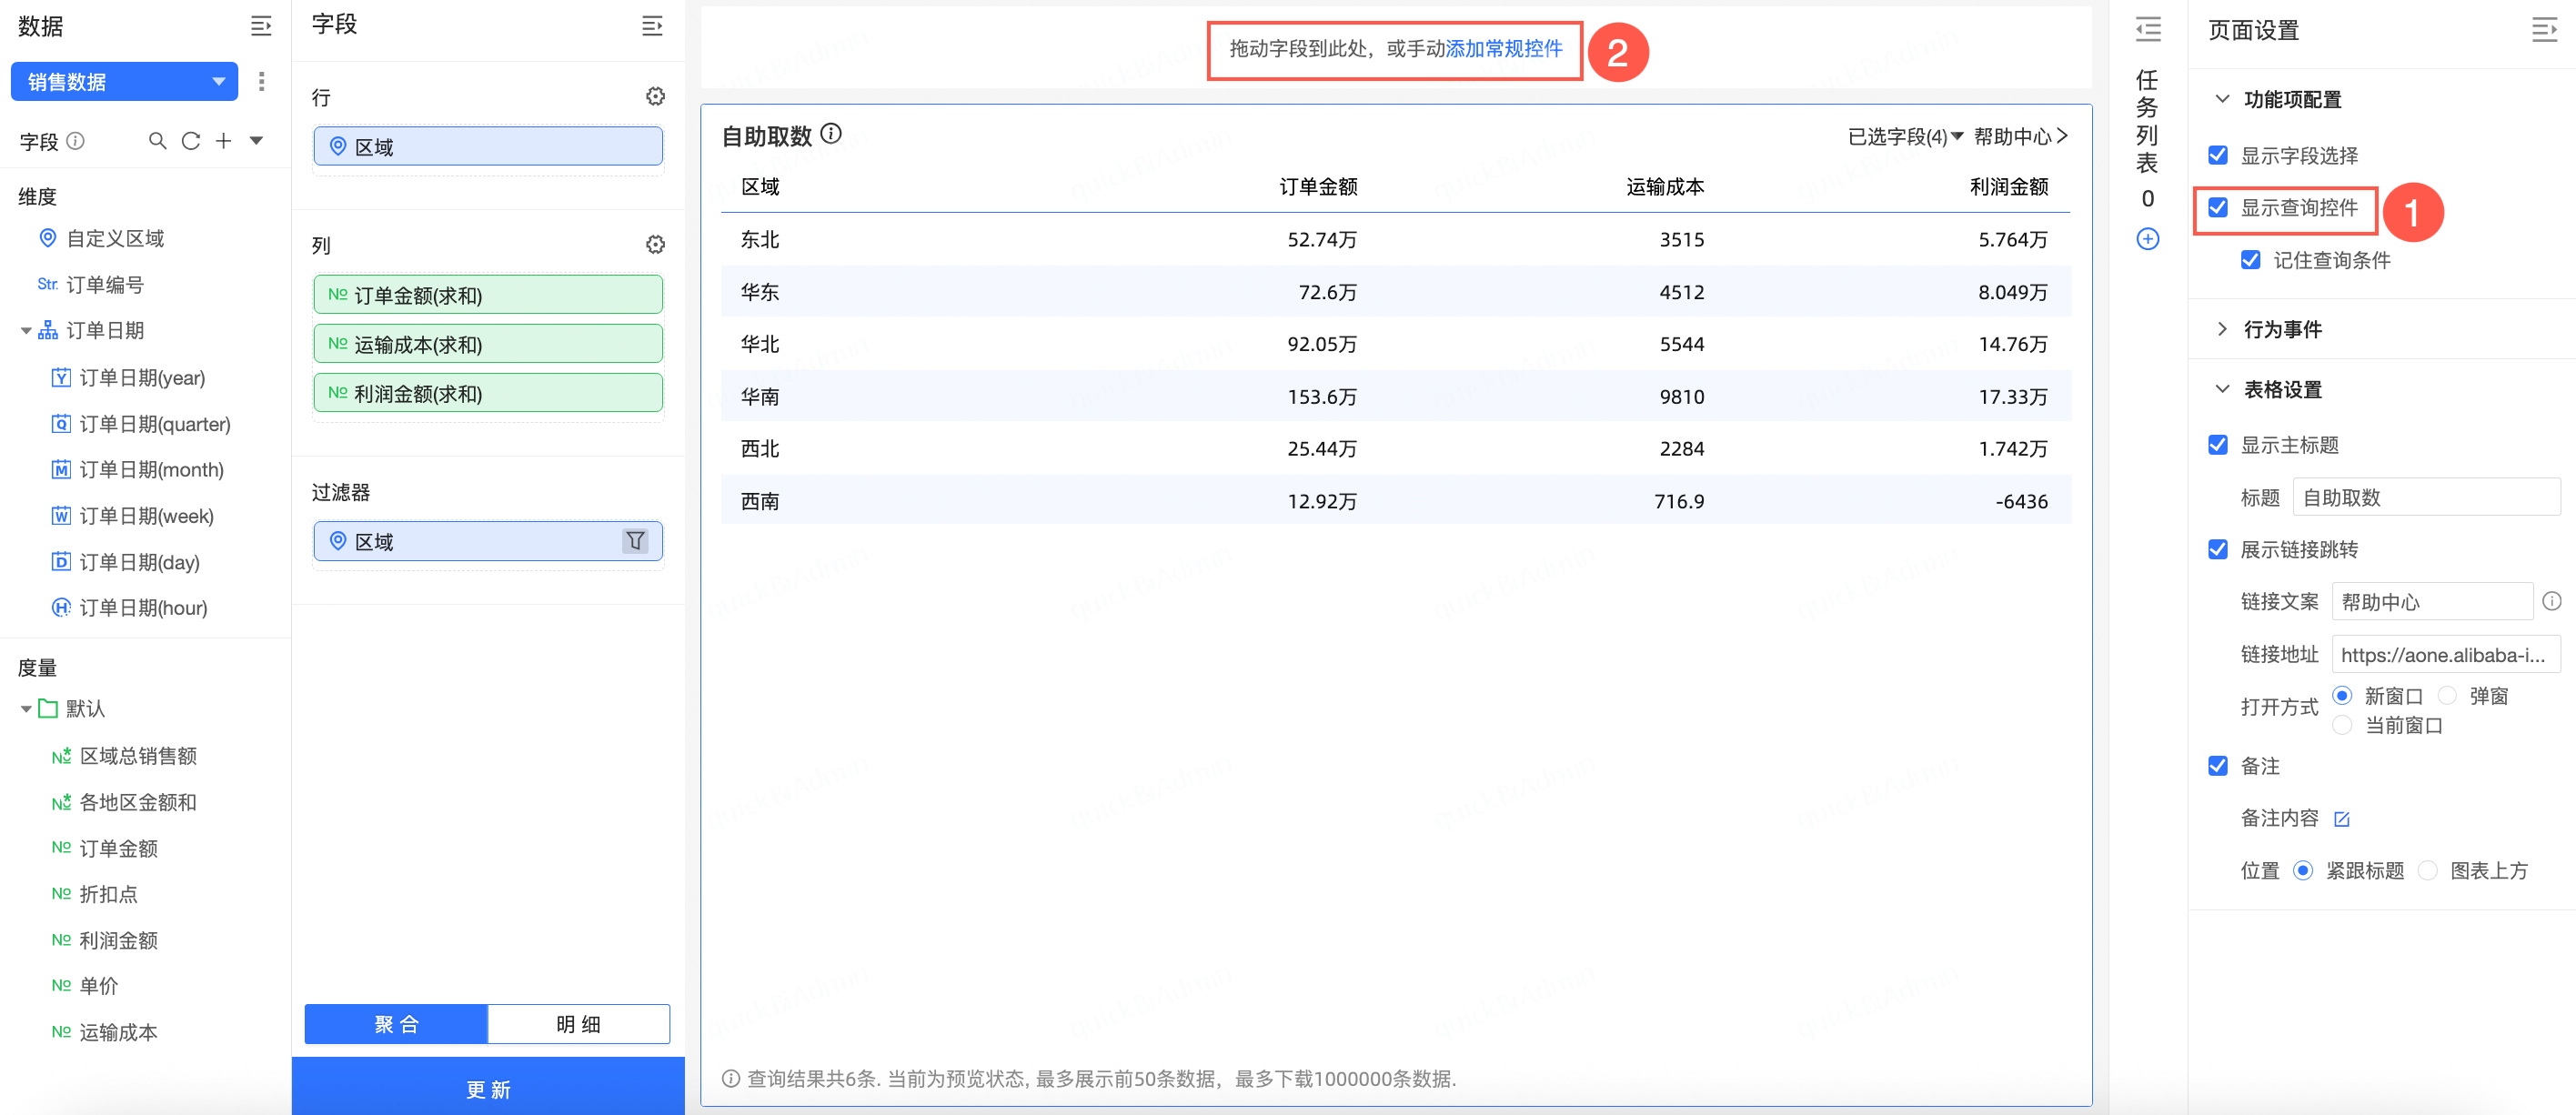The height and width of the screenshot is (1115, 2576).
Task: Open the row settings gear icon
Action: (x=655, y=96)
